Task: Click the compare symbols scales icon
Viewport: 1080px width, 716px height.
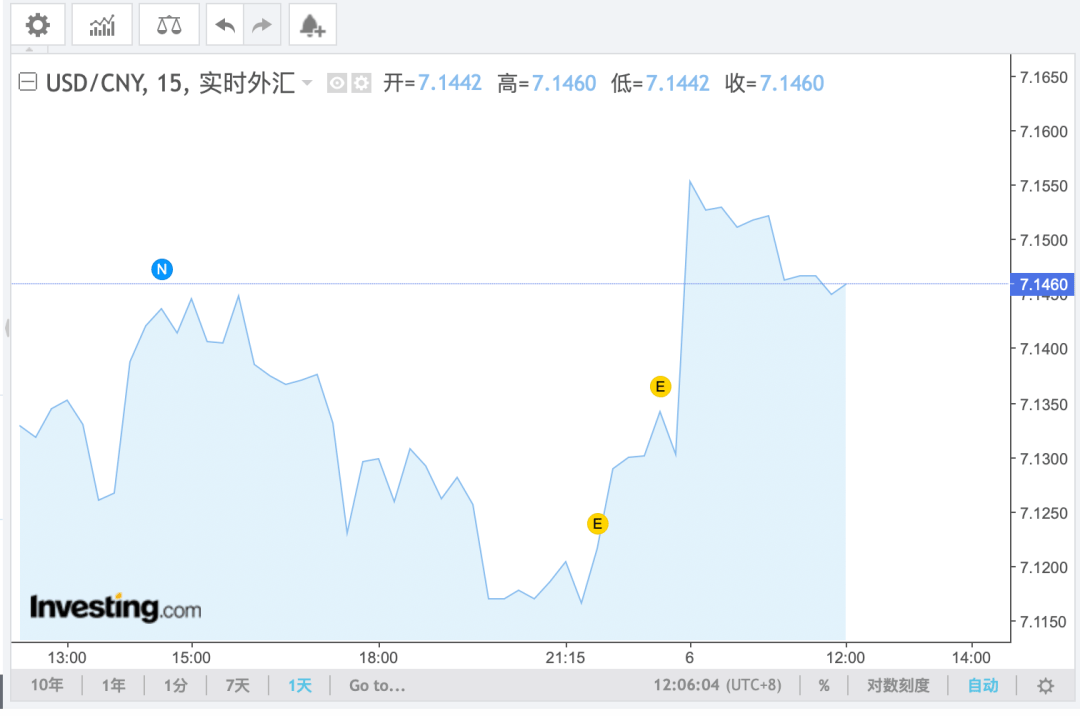Action: 169,25
